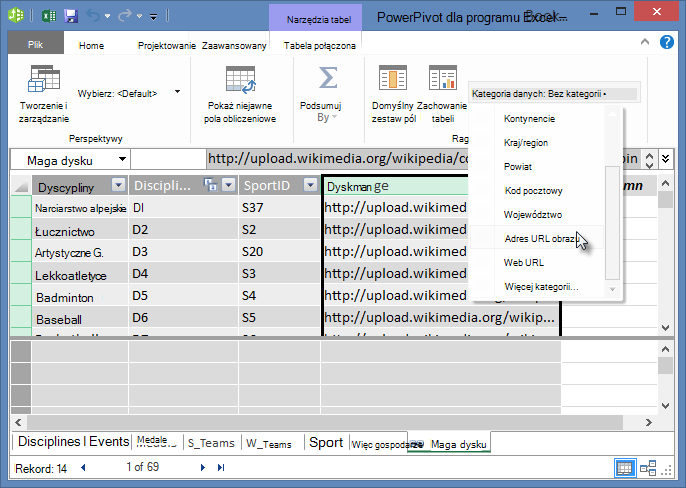686x488 pixels.
Task: Open Kategoria danych dropdown
Action: pos(554,93)
